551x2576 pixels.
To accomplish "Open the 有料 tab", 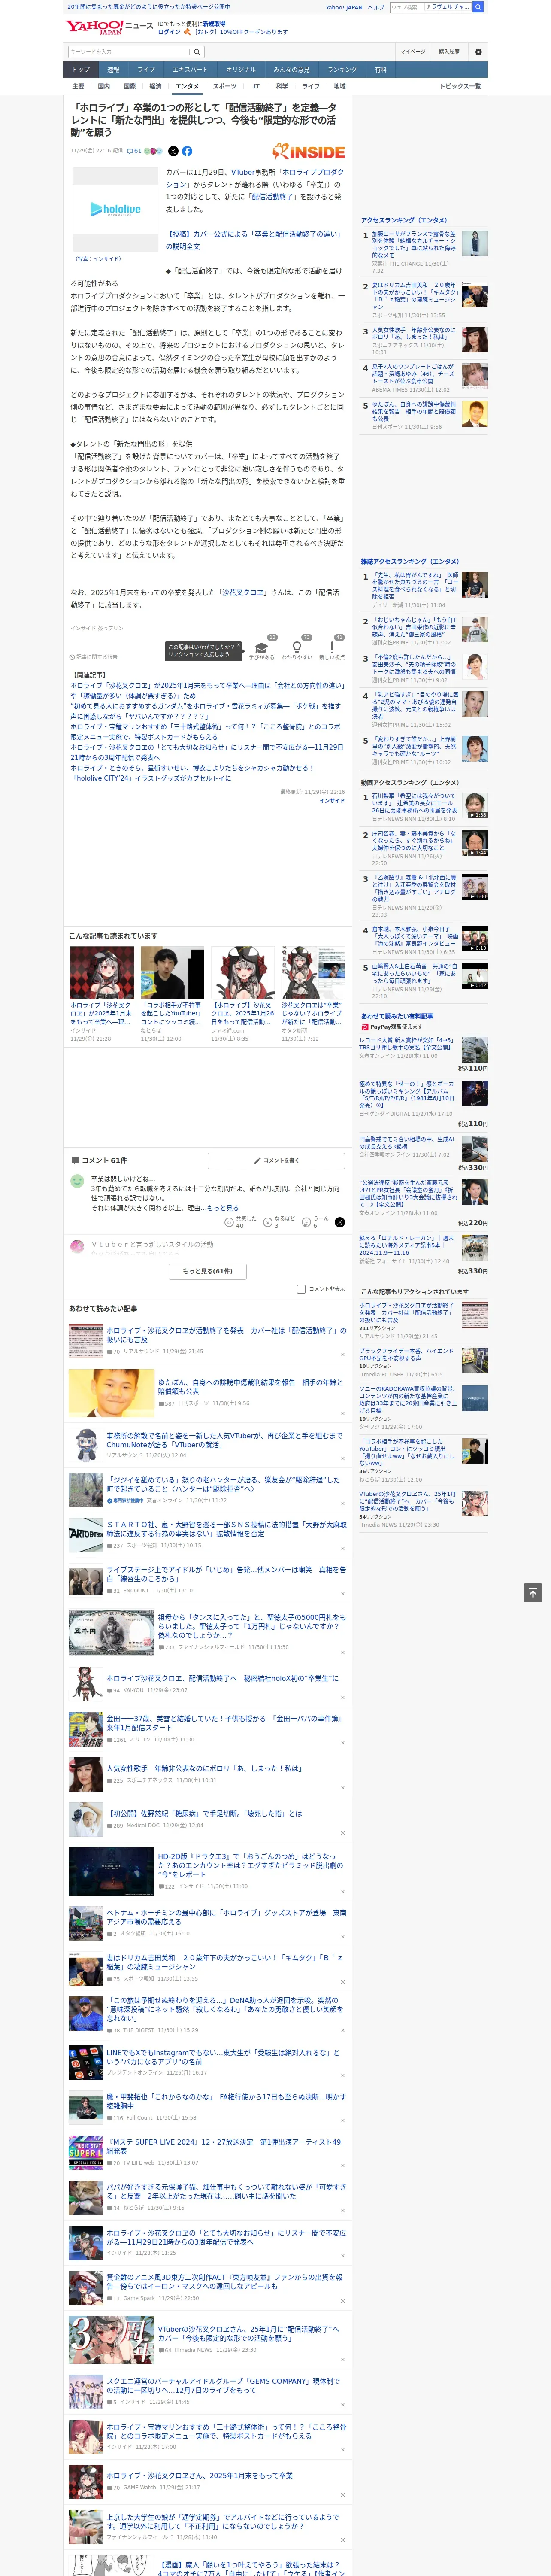I will coord(380,70).
